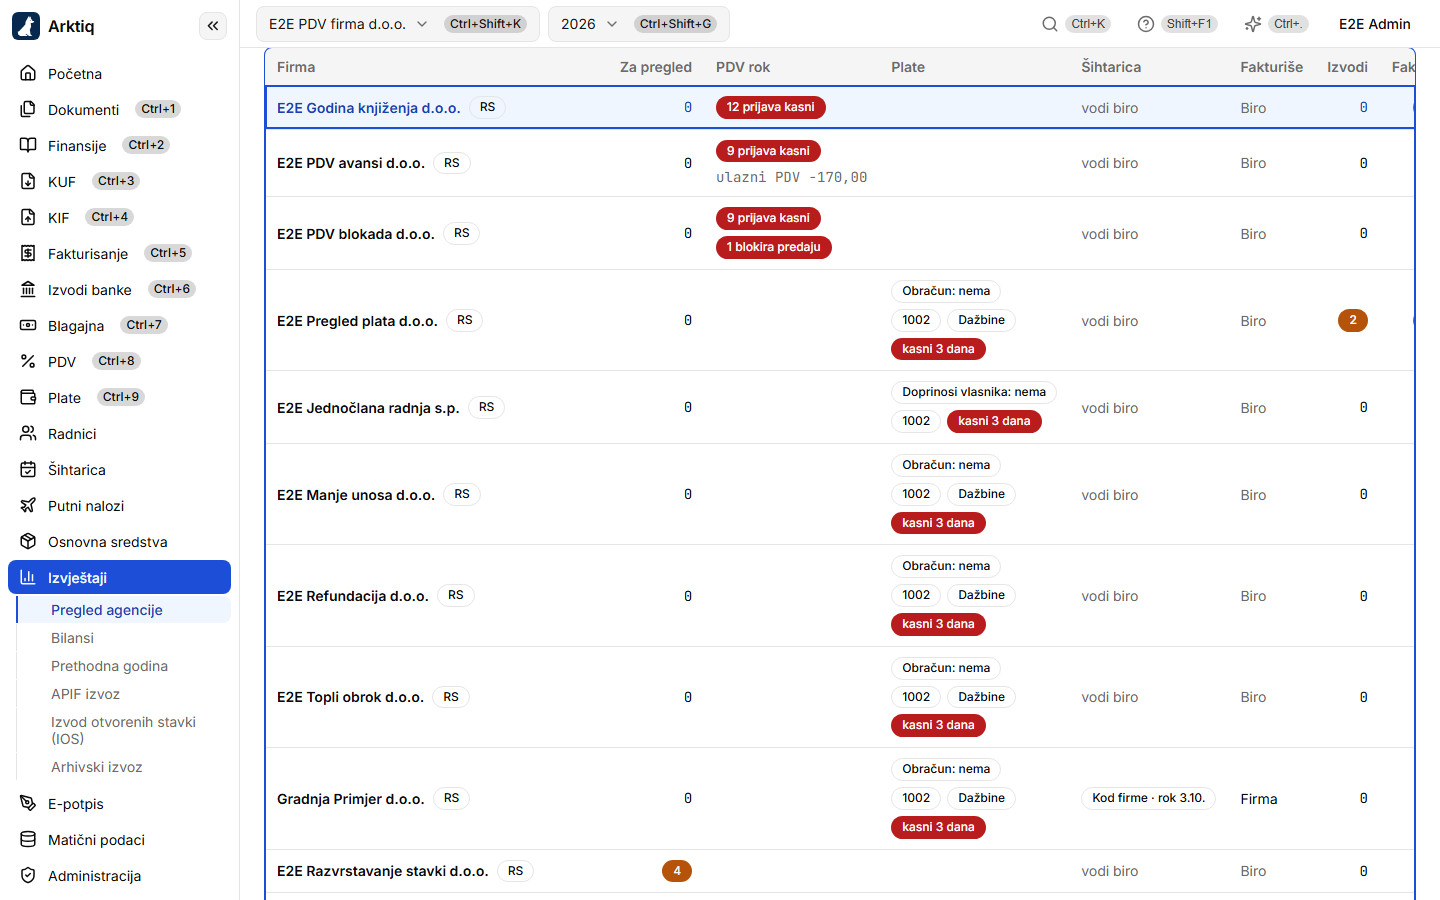Go to Finansije book icon
This screenshot has height=900, width=1440.
click(x=28, y=146)
